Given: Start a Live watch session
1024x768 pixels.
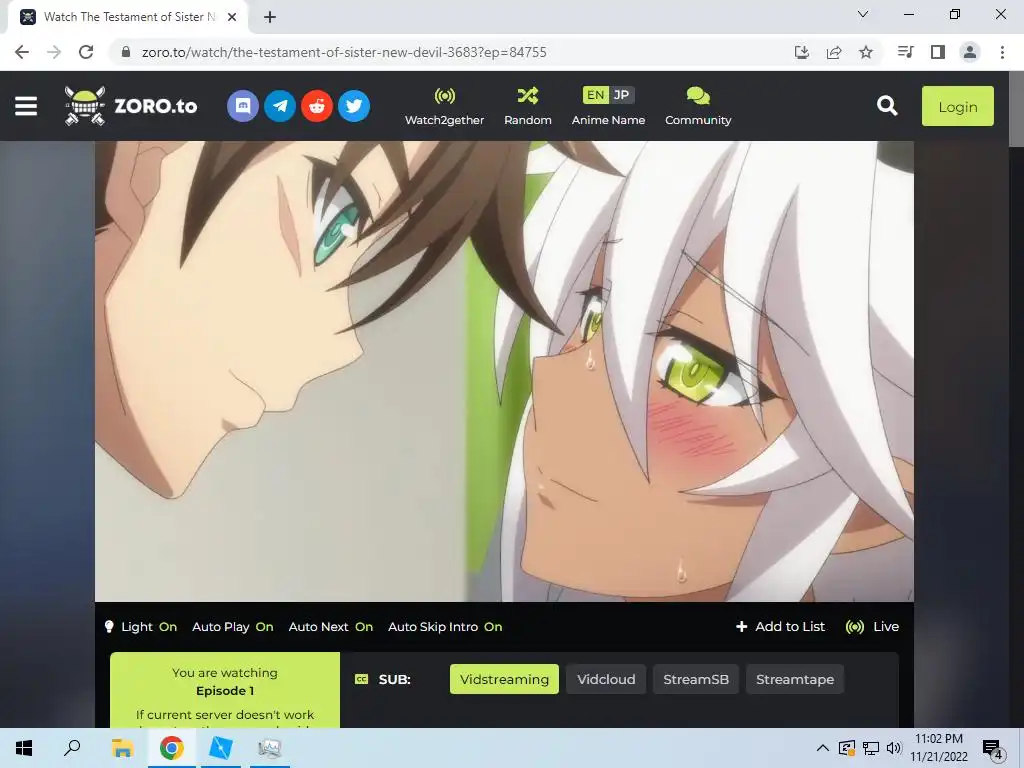Looking at the screenshot, I should (872, 627).
